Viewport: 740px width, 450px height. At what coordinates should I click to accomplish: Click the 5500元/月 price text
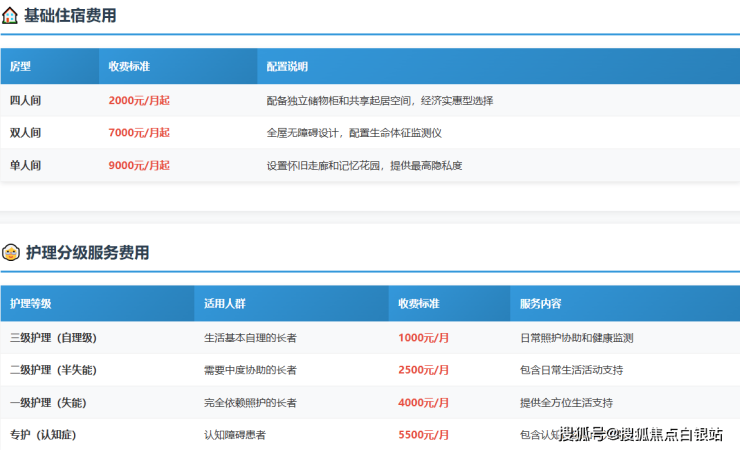pyautogui.click(x=423, y=435)
